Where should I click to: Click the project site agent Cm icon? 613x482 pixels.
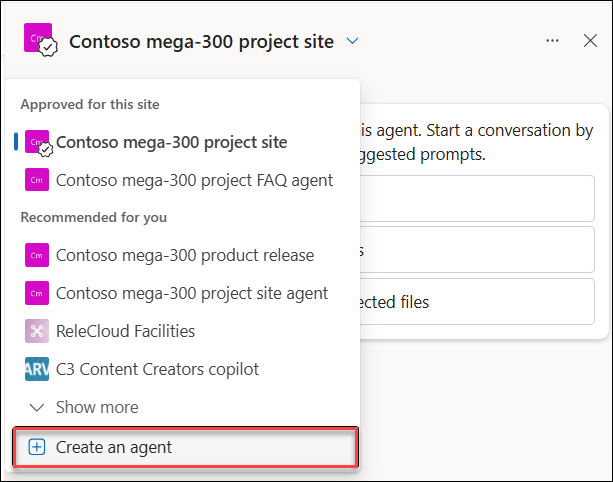(37, 293)
